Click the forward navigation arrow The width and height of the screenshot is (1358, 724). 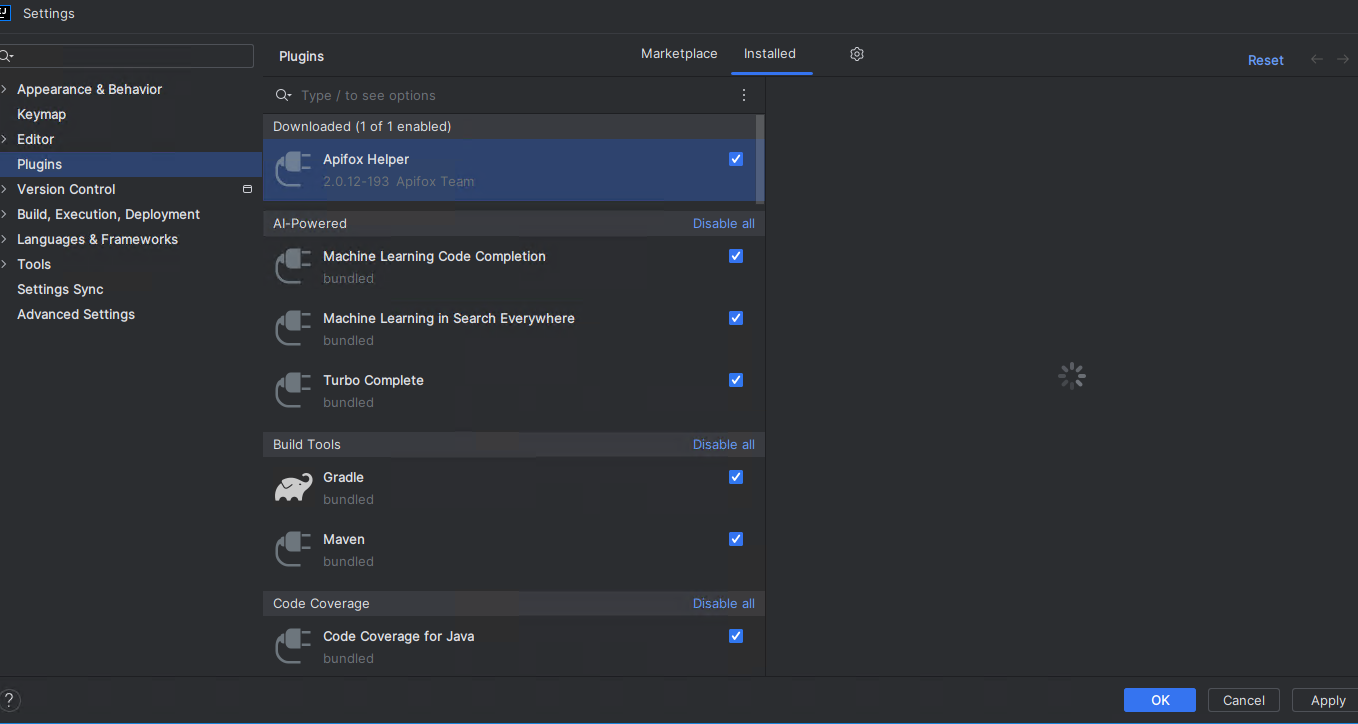[x=1343, y=60]
